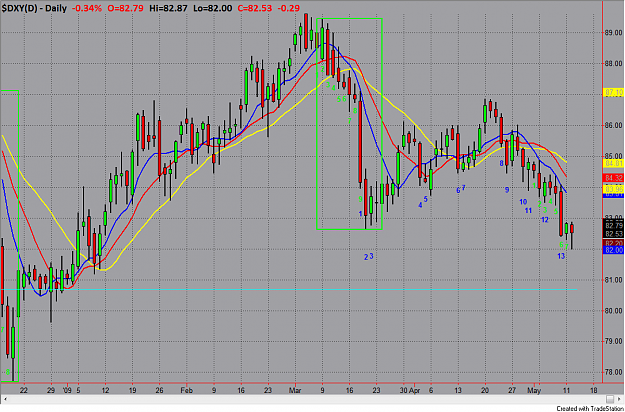Image resolution: width=625 pixels, height=412 pixels.
Task: Click the horizontal scrollbar thumb below the chart
Action: (610, 399)
